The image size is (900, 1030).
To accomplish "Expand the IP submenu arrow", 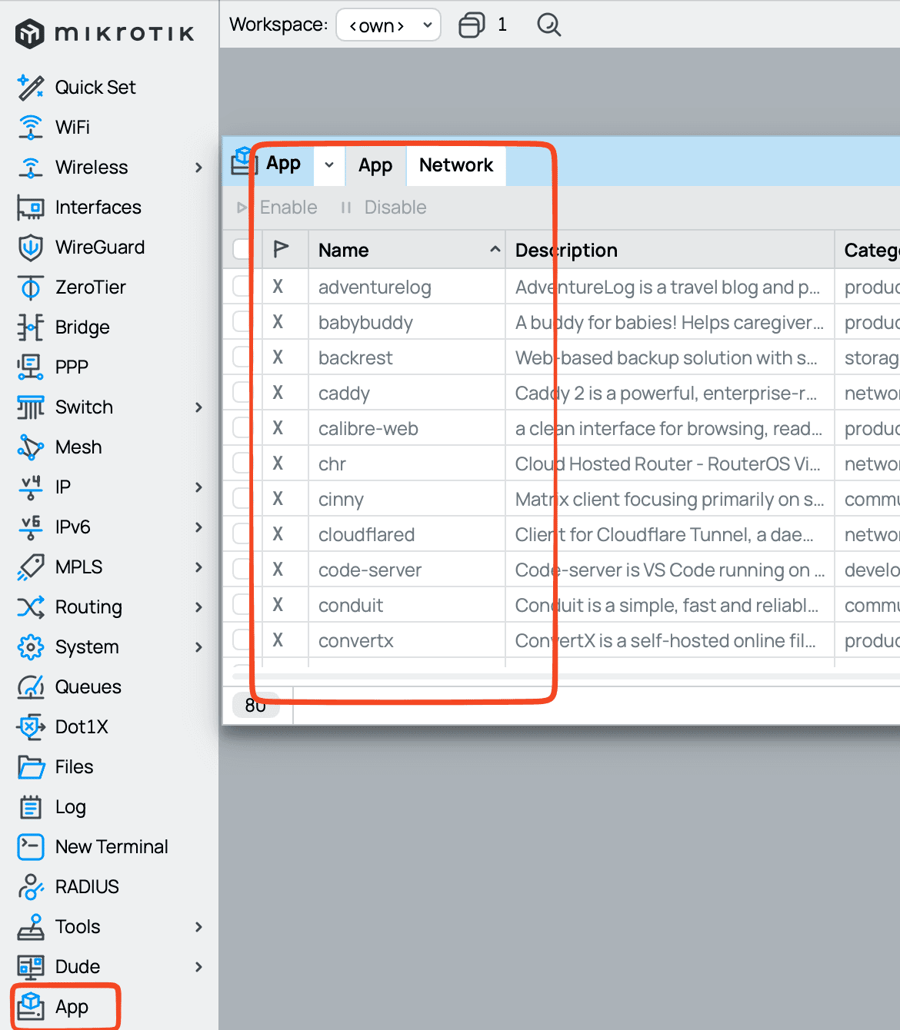I will [198, 487].
